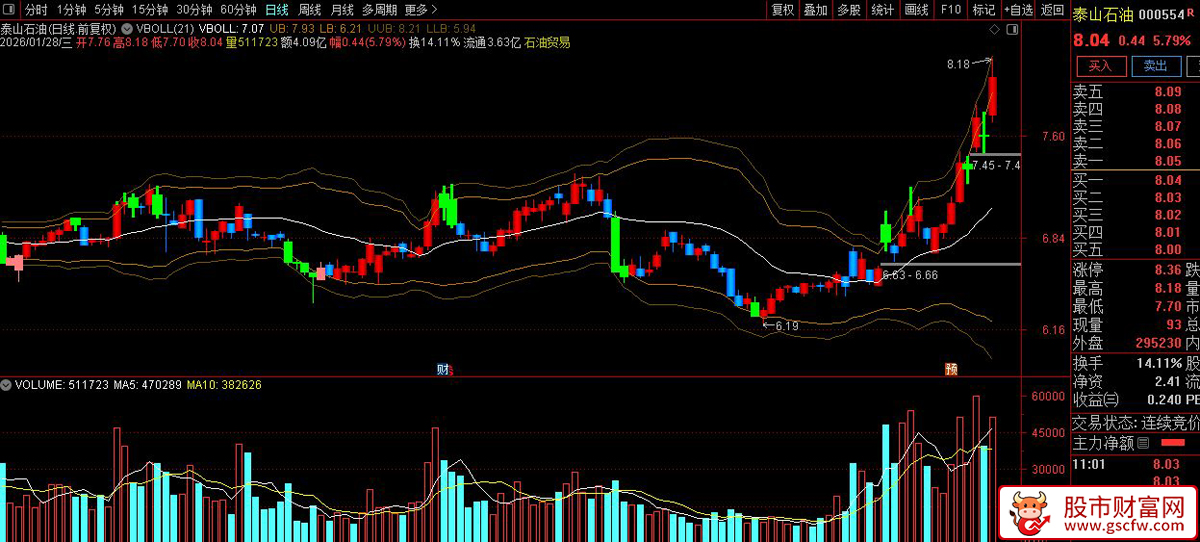1200x542 pixels.
Task: Click the 叠加 overlay button
Action: (816, 10)
